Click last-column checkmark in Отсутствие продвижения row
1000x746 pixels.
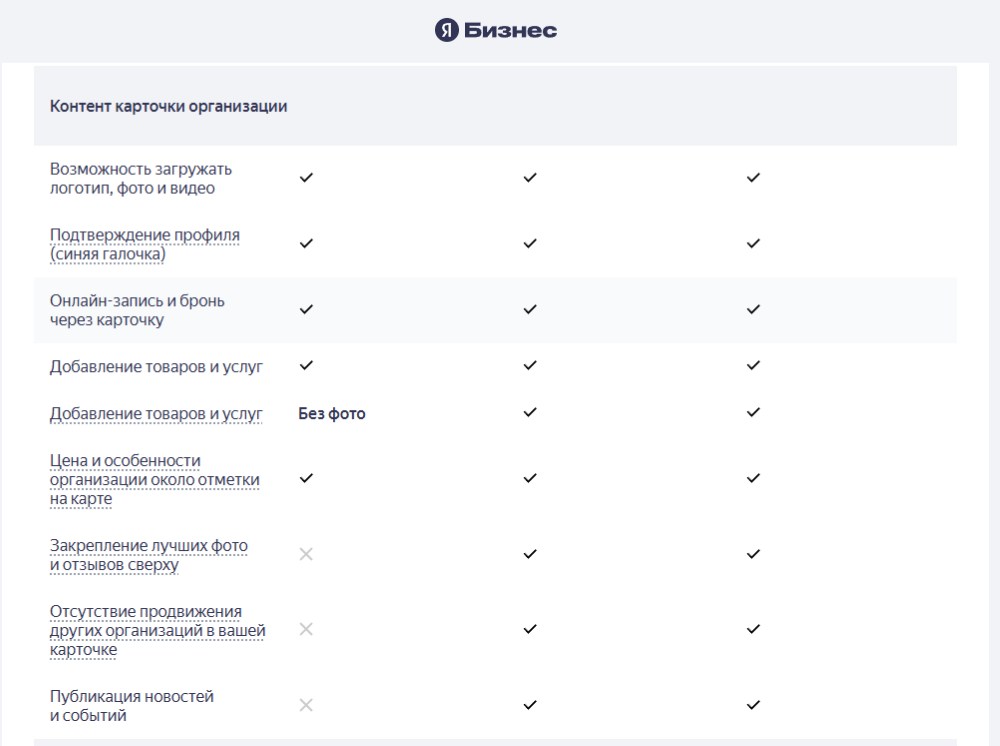coord(753,629)
